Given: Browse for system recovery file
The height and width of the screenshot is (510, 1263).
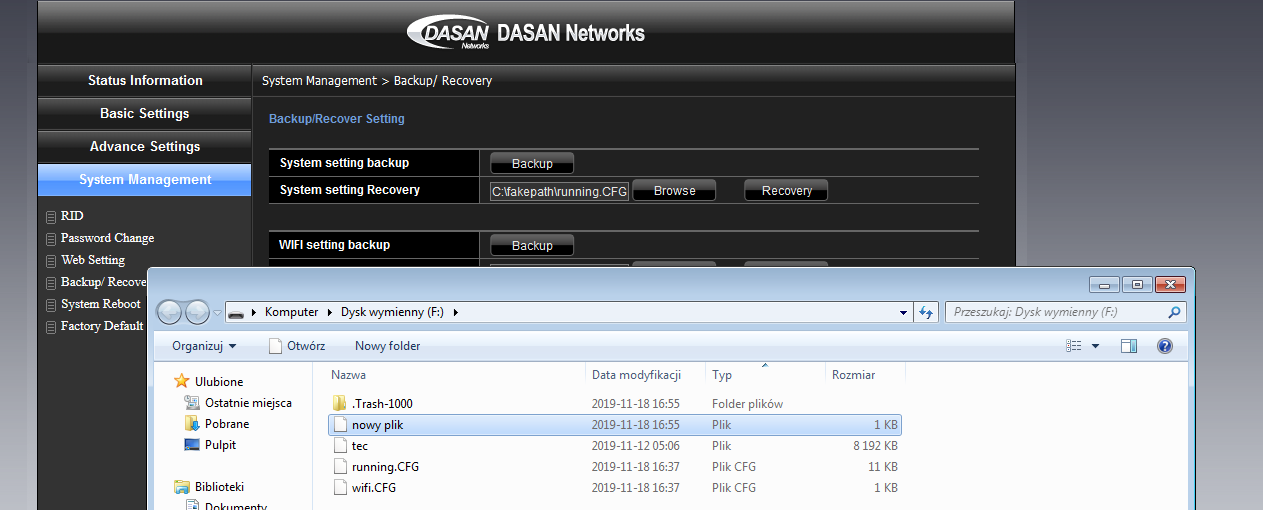Looking at the screenshot, I should point(675,191).
